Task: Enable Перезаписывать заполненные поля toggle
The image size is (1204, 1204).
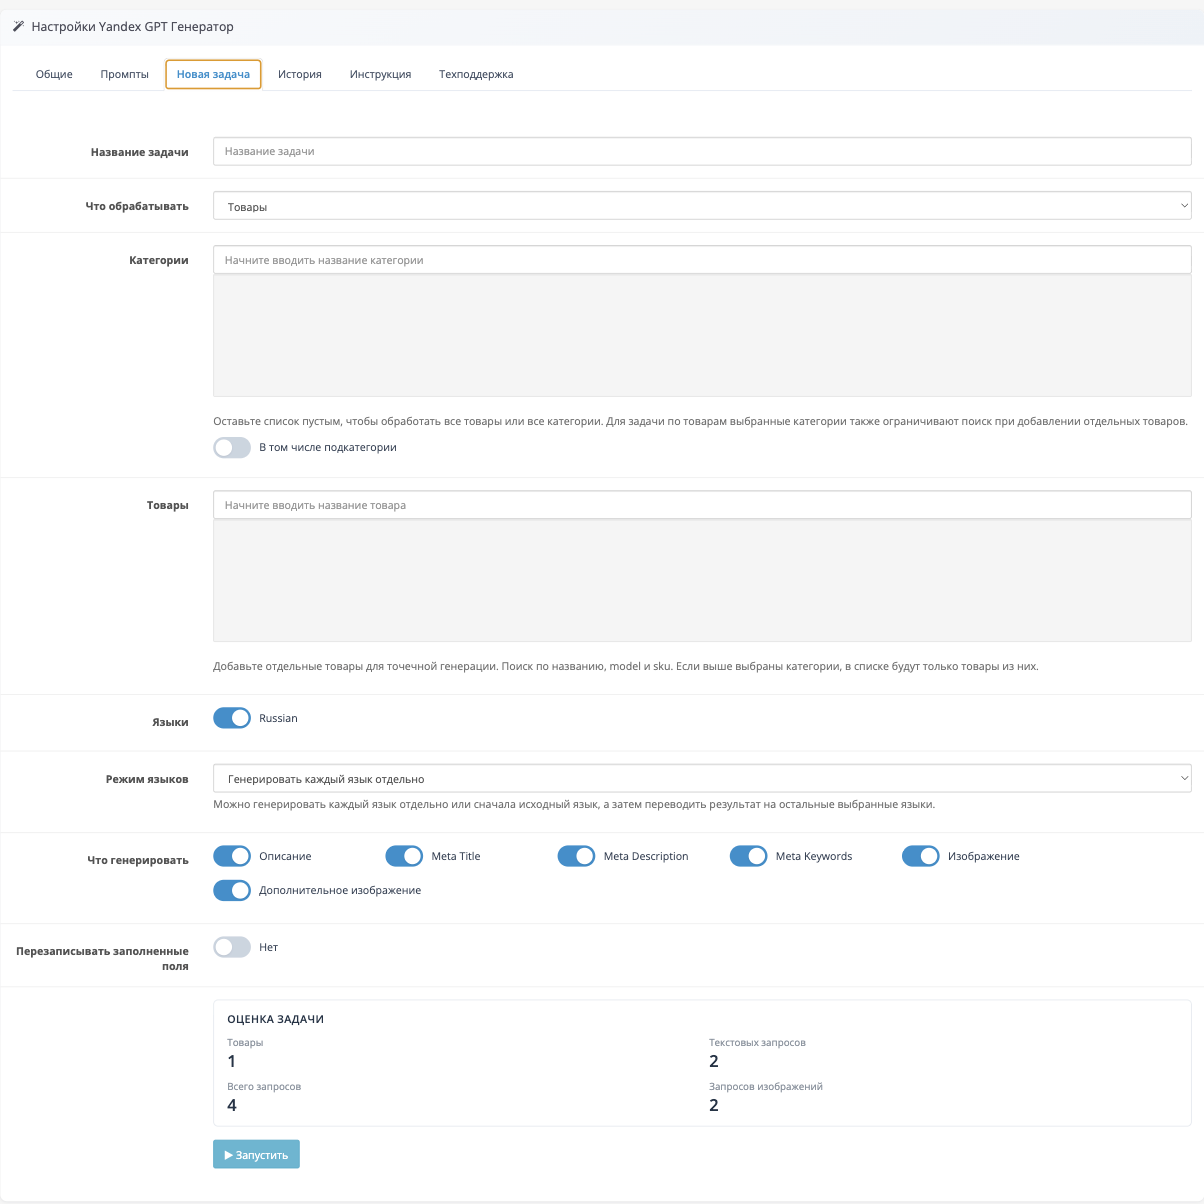Action: click(232, 947)
